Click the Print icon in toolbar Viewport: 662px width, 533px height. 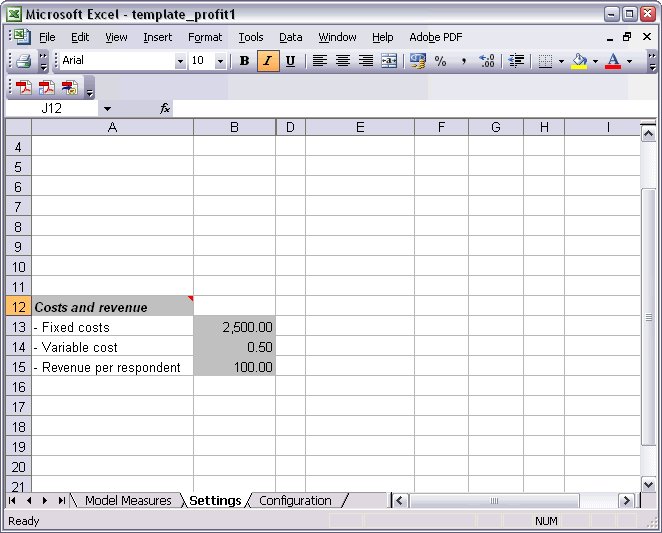(x=24, y=61)
